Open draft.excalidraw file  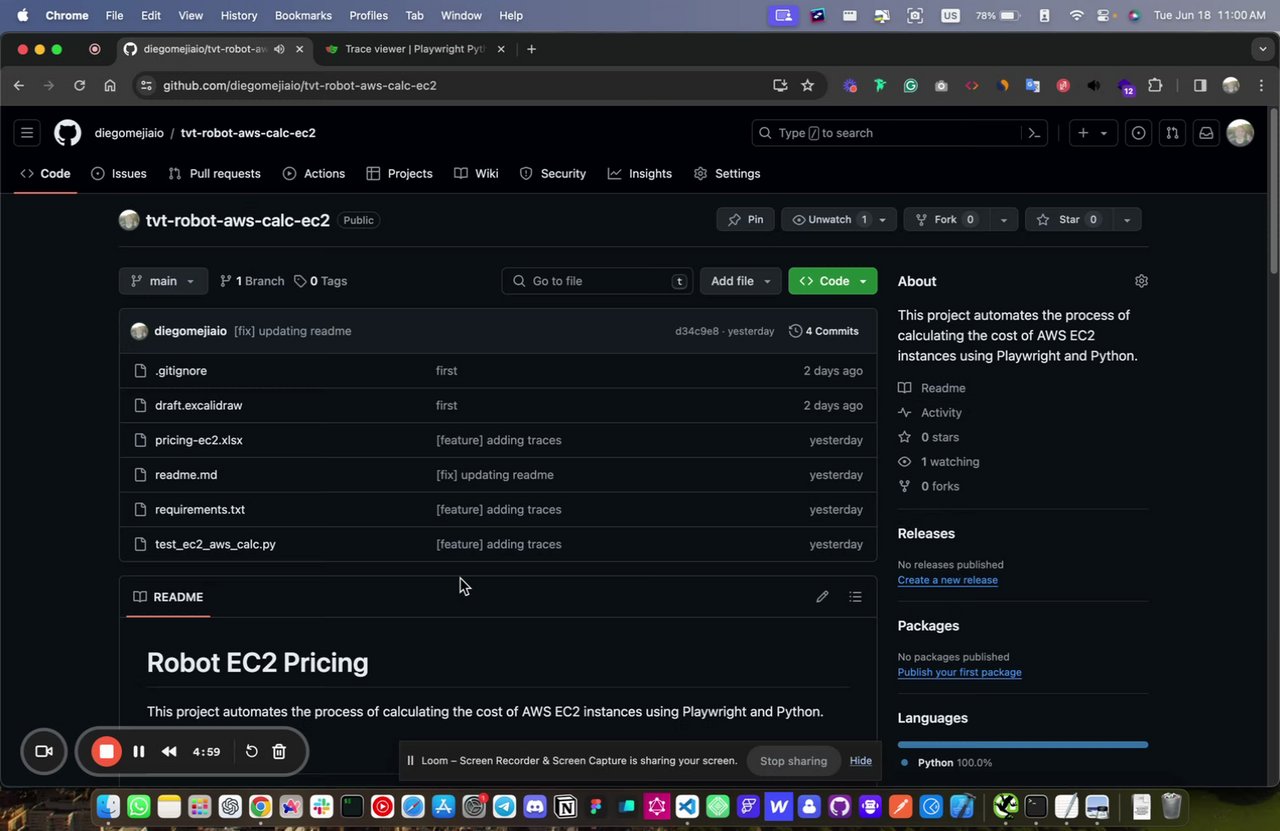(198, 405)
